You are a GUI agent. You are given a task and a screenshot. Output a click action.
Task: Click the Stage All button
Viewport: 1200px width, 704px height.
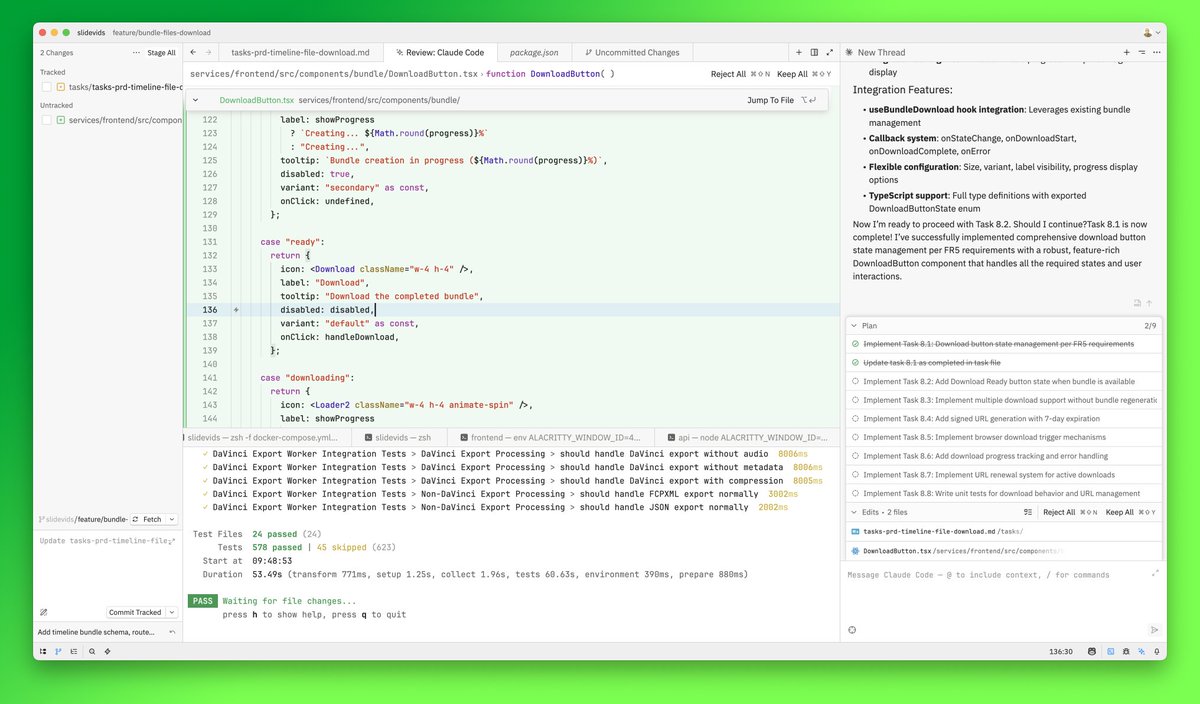(x=161, y=52)
